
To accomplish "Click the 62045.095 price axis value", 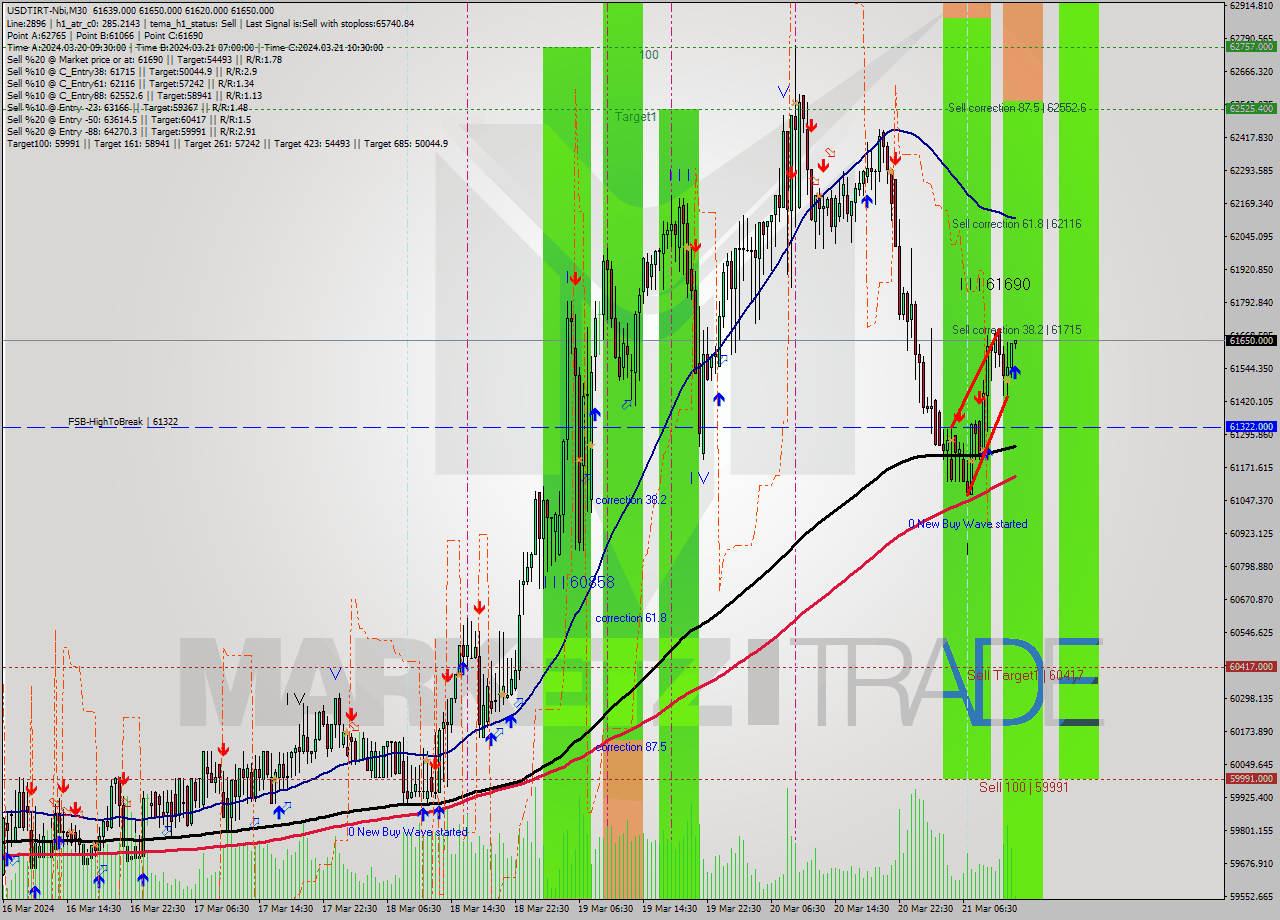I will click(x=1251, y=237).
